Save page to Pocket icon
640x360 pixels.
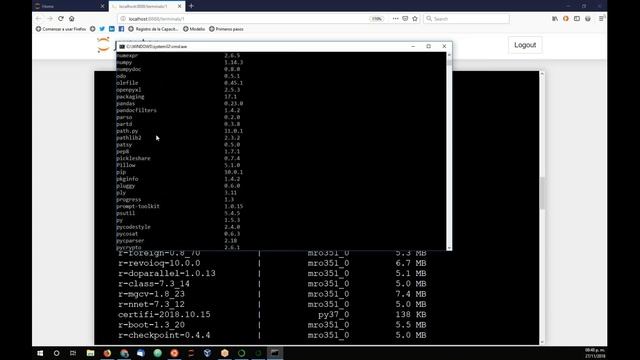point(405,19)
